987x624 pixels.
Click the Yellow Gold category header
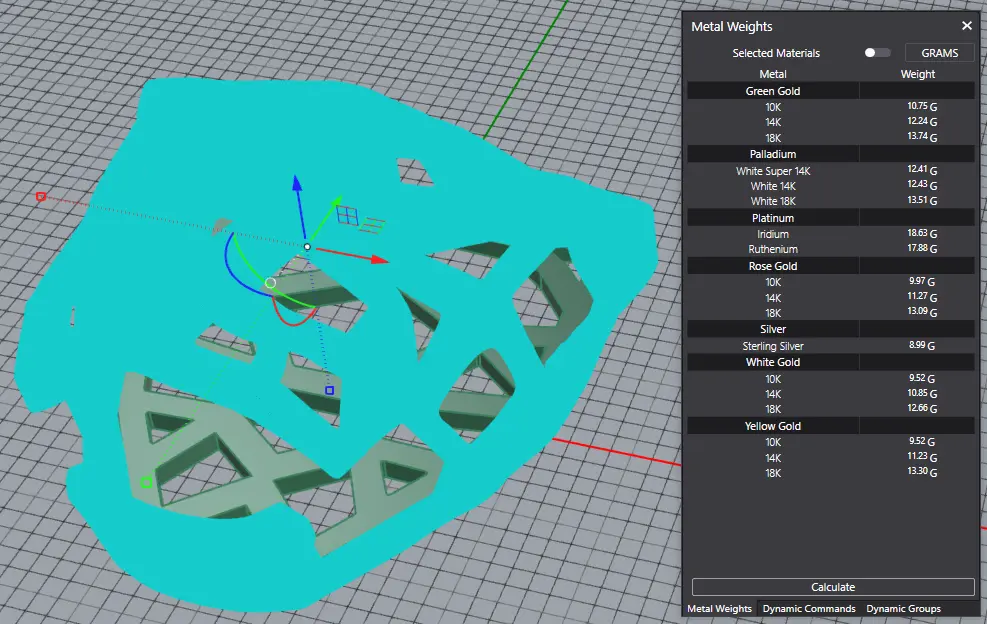pos(773,426)
